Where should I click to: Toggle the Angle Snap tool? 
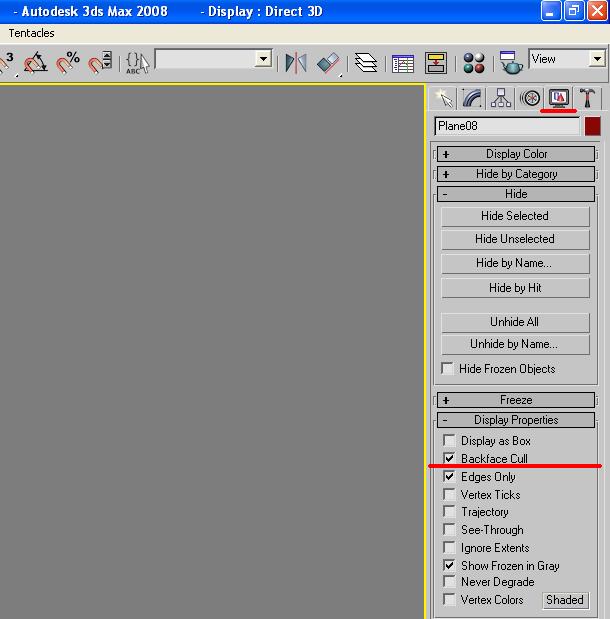pos(36,63)
